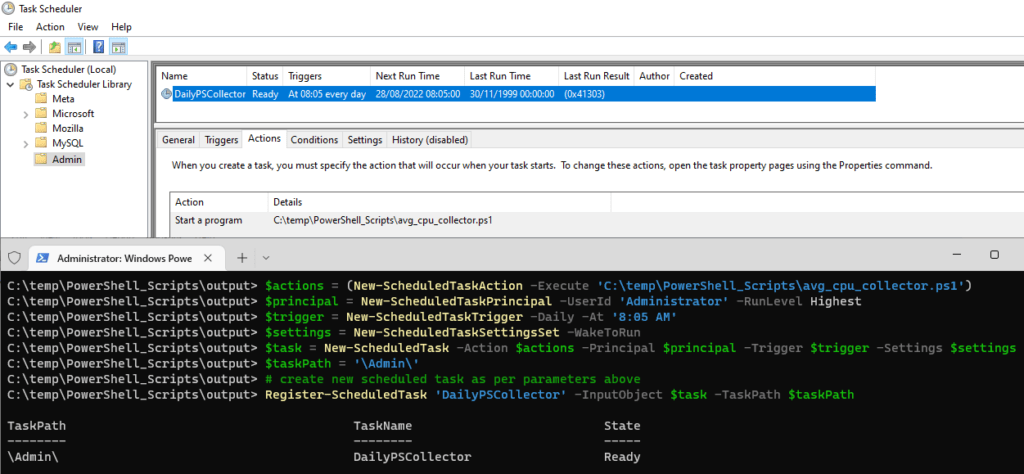Viewport: 1024px width, 474px height.
Task: Open the View menu
Action: tap(88, 27)
